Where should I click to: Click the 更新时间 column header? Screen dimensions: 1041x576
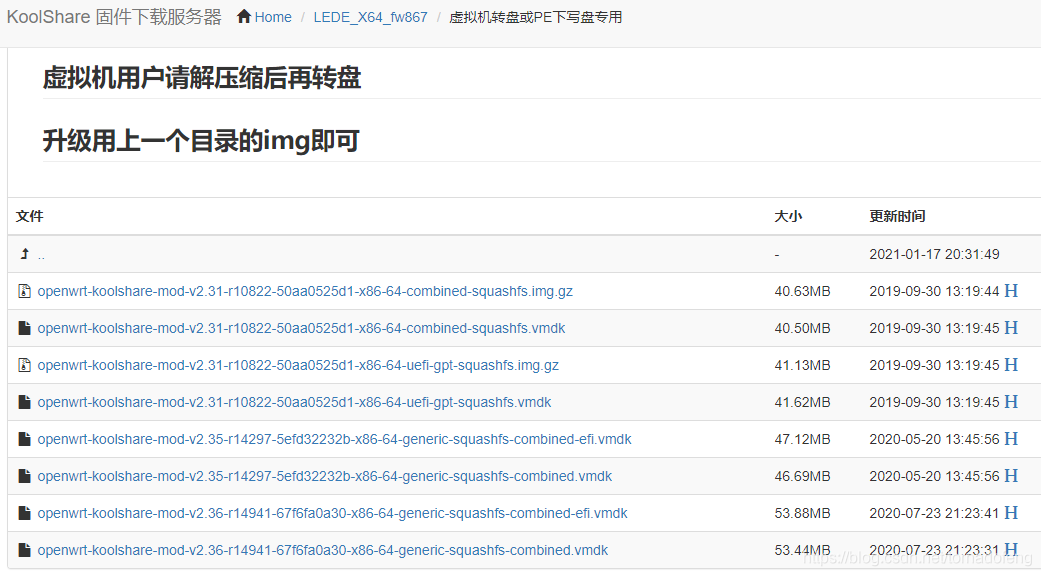[897, 216]
